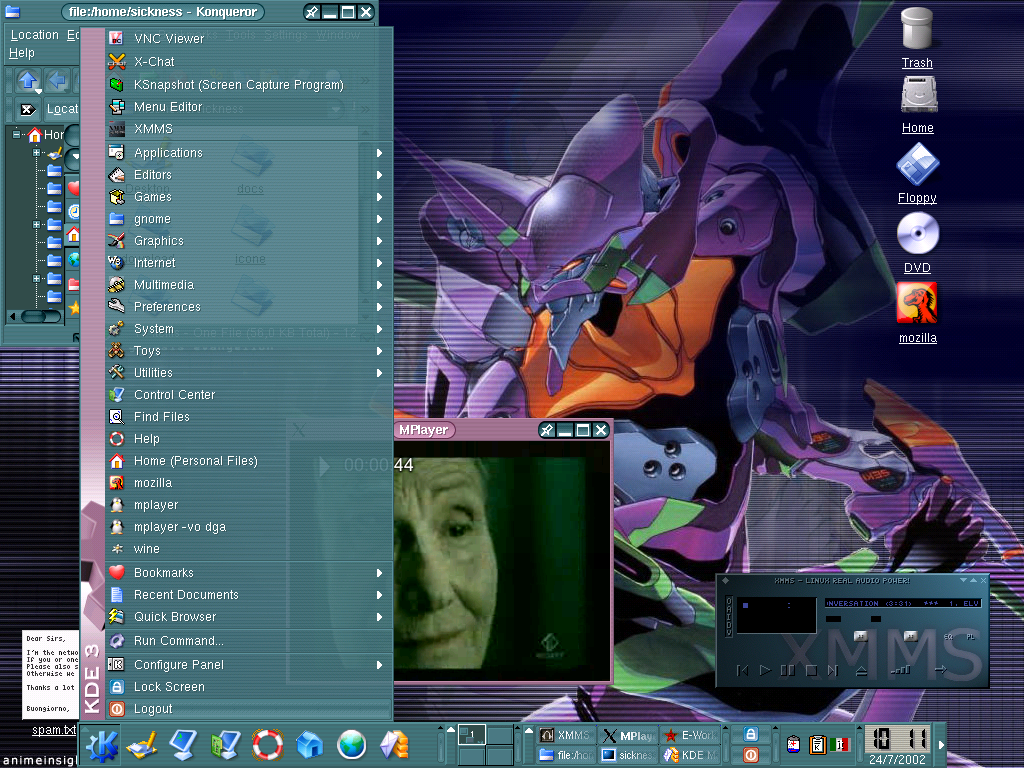The image size is (1024, 768).
Task: Open Klipper clipboard tray icon
Action: pos(817,744)
